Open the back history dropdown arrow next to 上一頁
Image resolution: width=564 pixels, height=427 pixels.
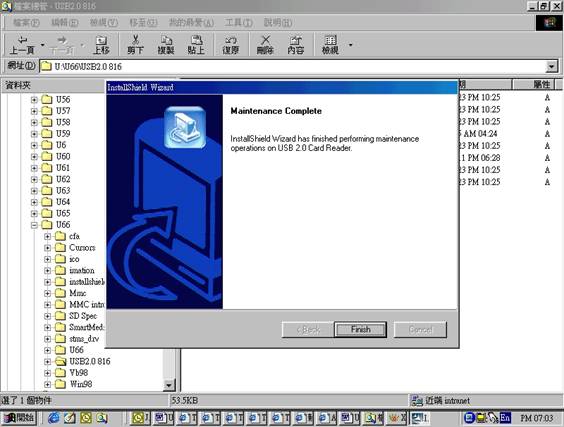(x=42, y=45)
